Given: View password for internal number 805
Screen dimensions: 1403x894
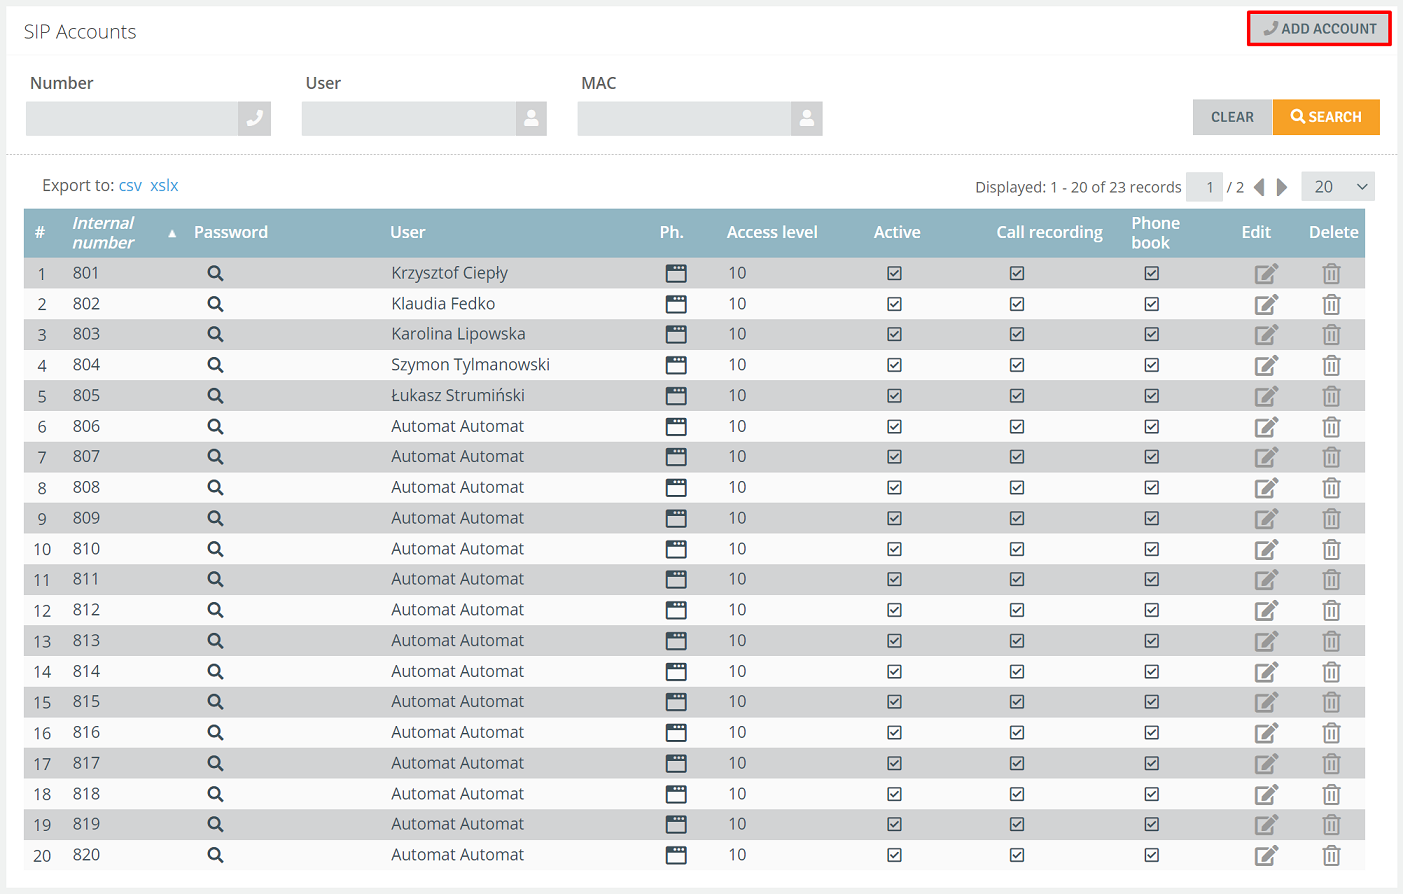Looking at the screenshot, I should pyautogui.click(x=215, y=396).
